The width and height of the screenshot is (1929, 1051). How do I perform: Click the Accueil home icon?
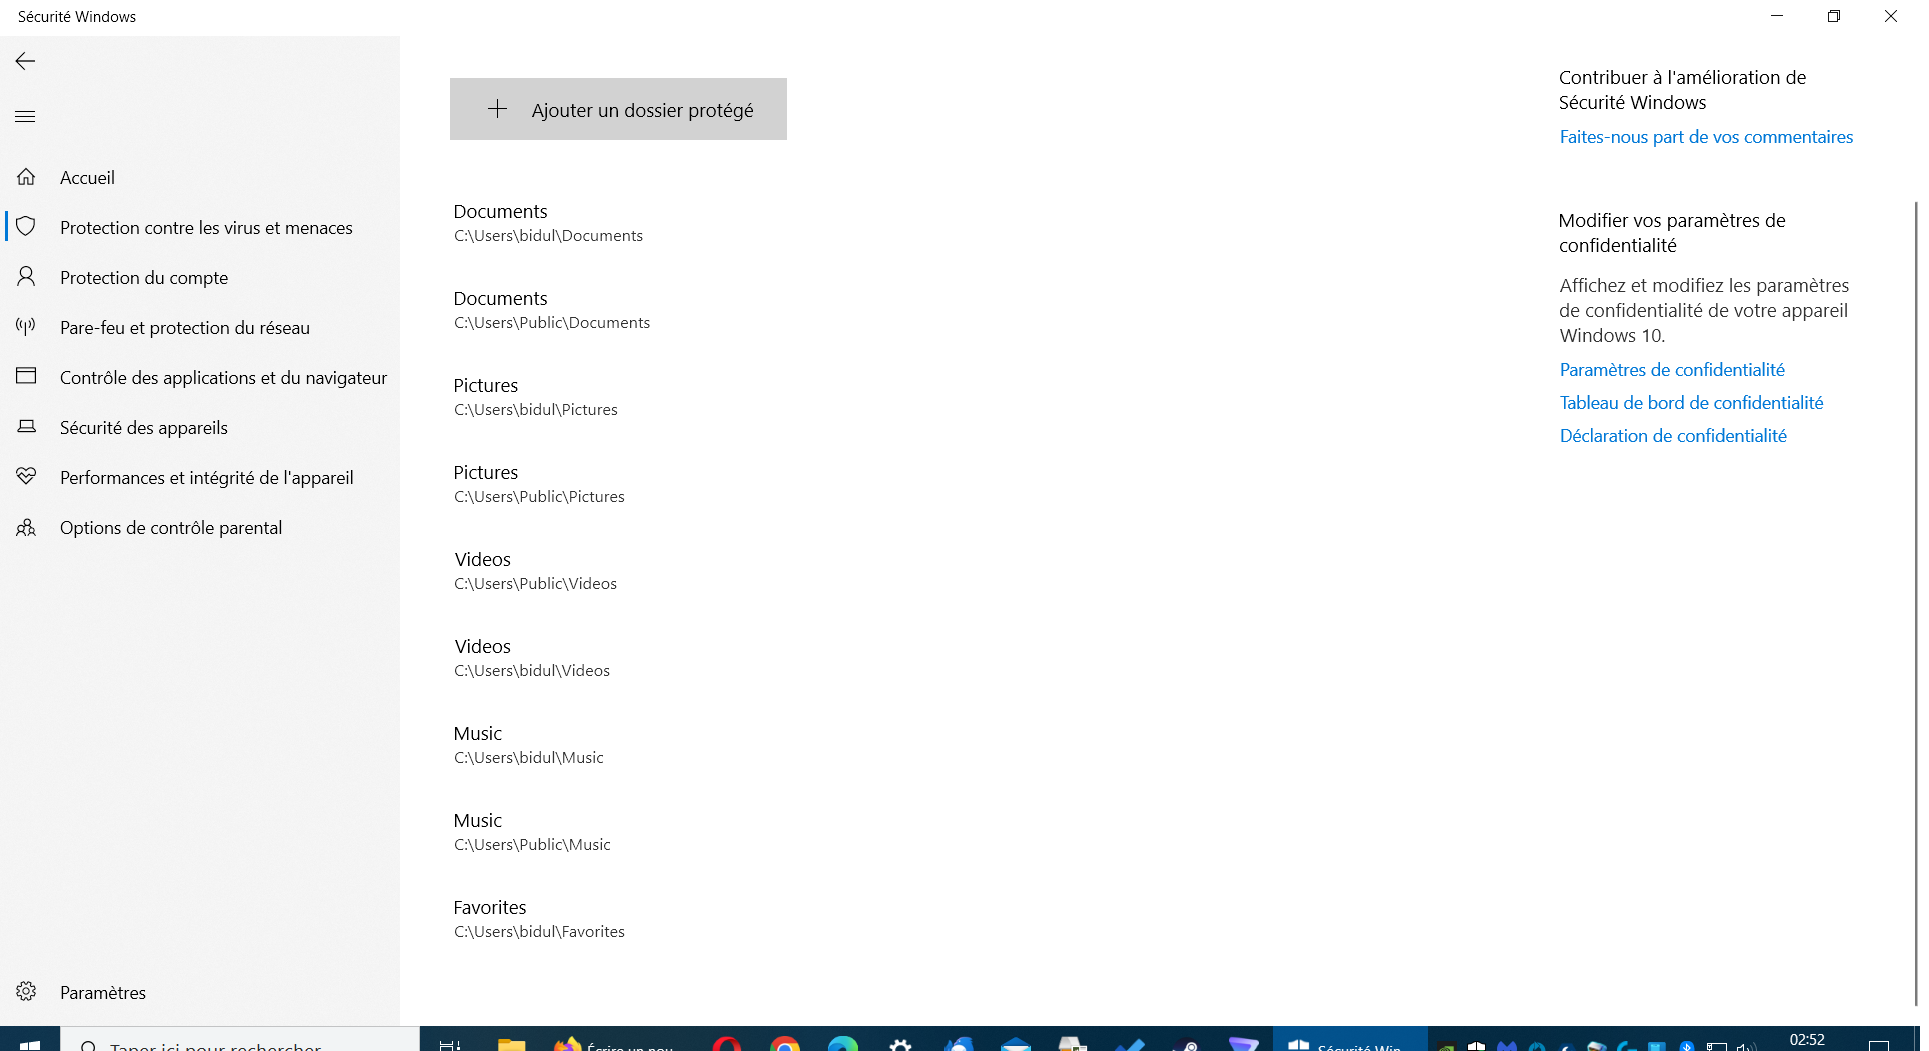26,177
